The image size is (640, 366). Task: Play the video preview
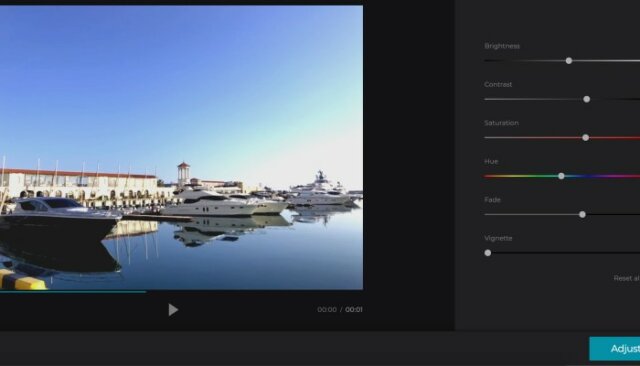click(x=173, y=310)
